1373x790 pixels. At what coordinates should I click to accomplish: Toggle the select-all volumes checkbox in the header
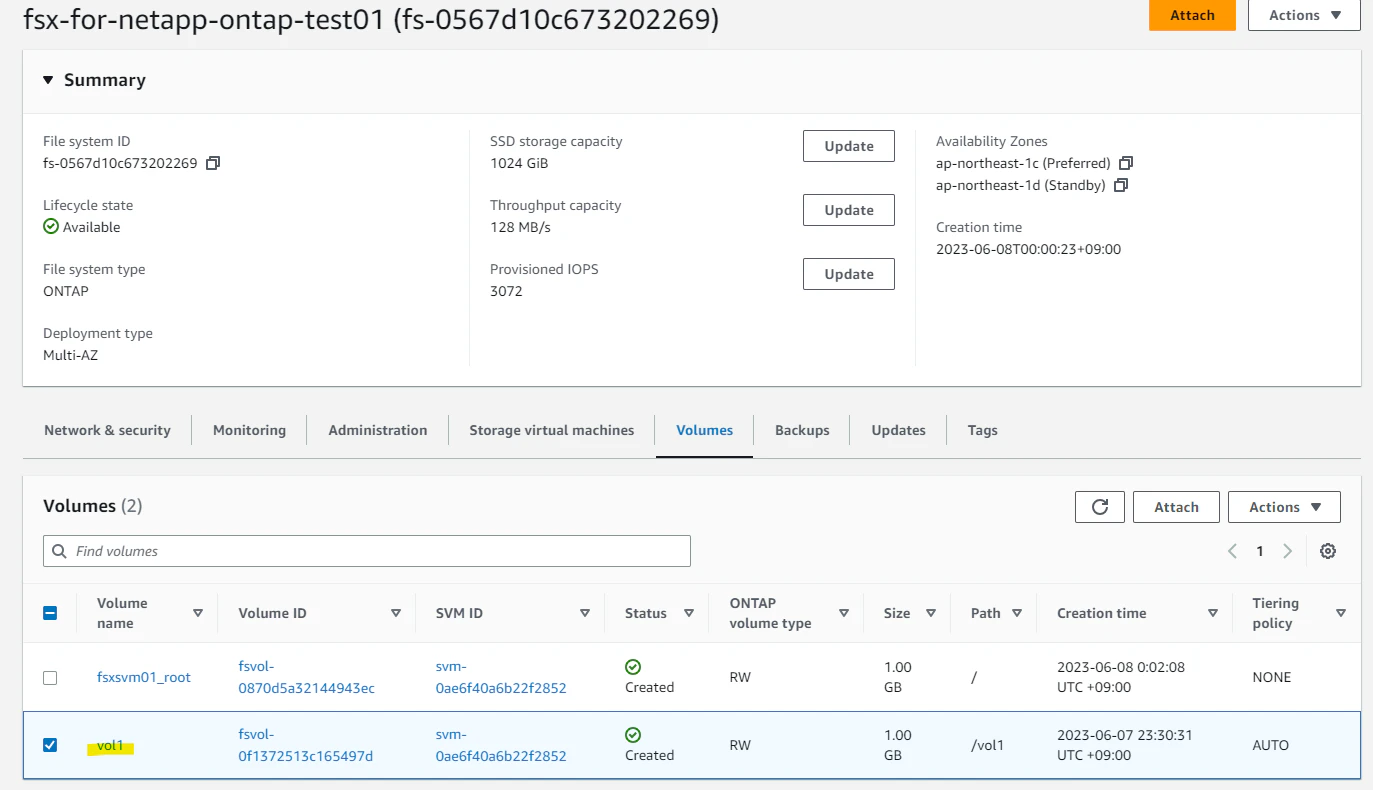(x=50, y=613)
